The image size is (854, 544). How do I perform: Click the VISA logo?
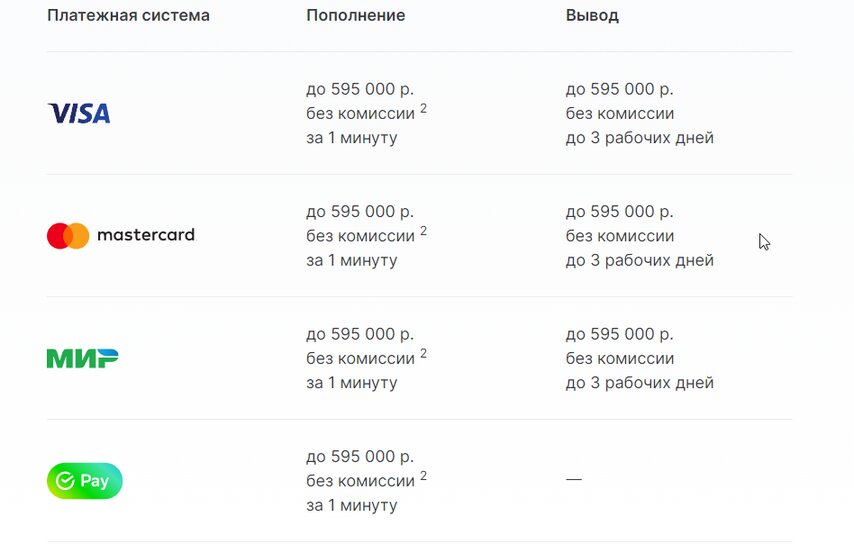click(79, 113)
